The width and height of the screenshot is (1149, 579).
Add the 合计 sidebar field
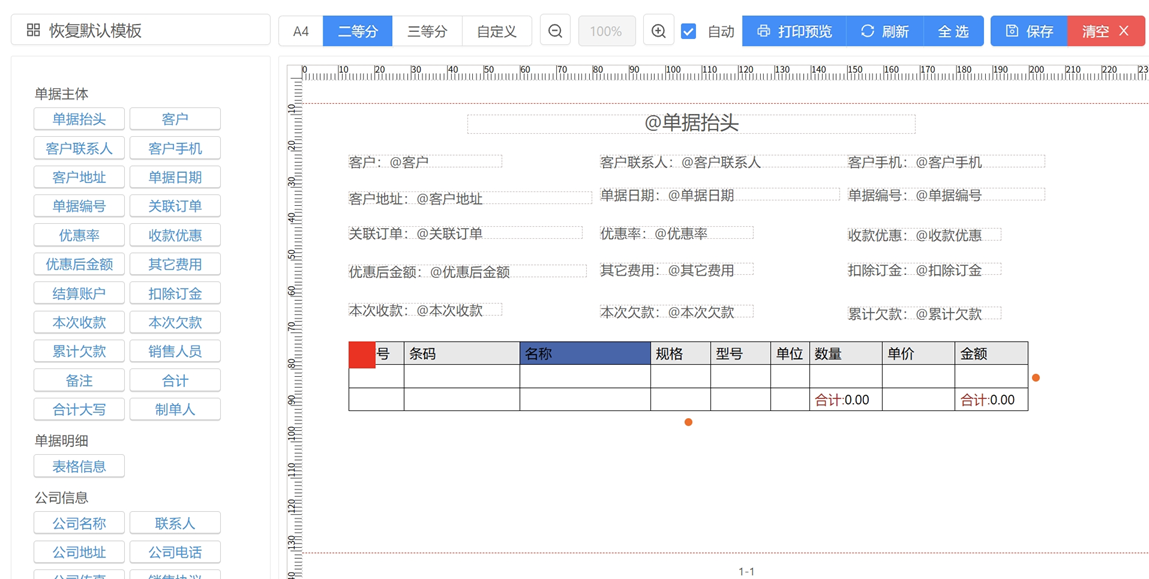pos(175,380)
